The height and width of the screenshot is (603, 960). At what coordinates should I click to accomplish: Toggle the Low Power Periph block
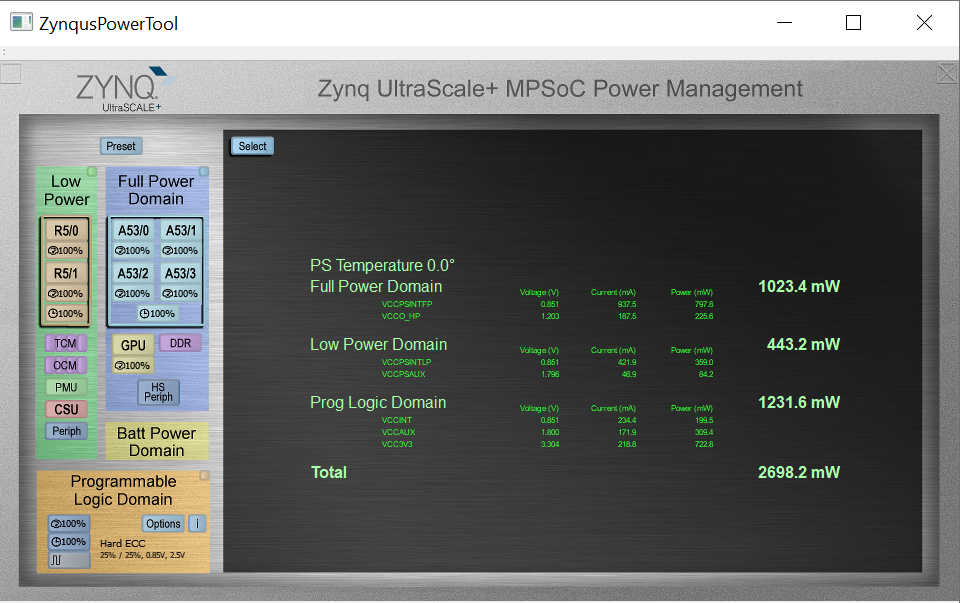point(66,431)
